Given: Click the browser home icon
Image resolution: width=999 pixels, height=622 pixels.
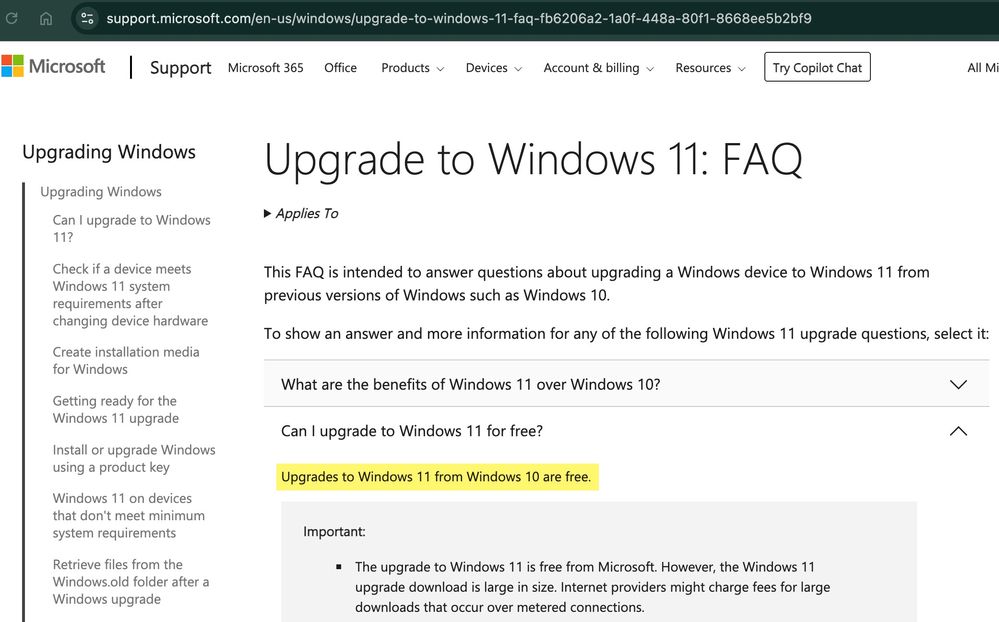Looking at the screenshot, I should 46,18.
